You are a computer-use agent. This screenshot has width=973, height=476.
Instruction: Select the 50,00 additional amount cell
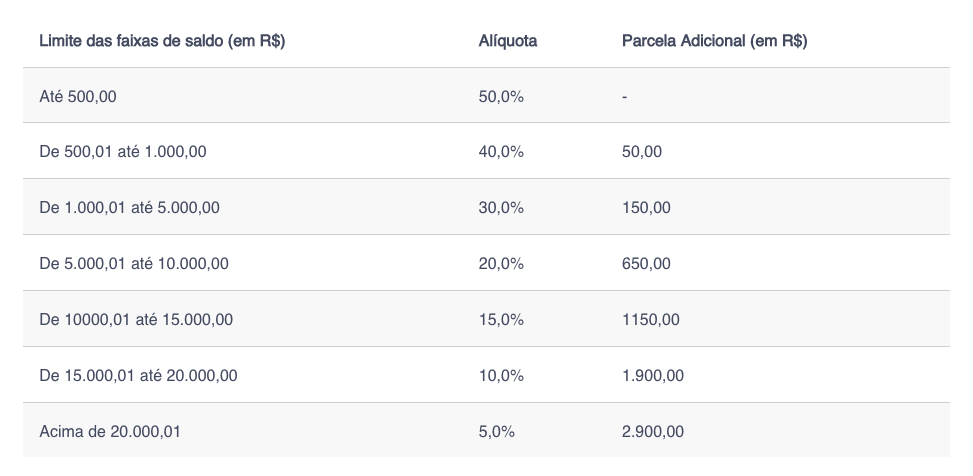(641, 152)
